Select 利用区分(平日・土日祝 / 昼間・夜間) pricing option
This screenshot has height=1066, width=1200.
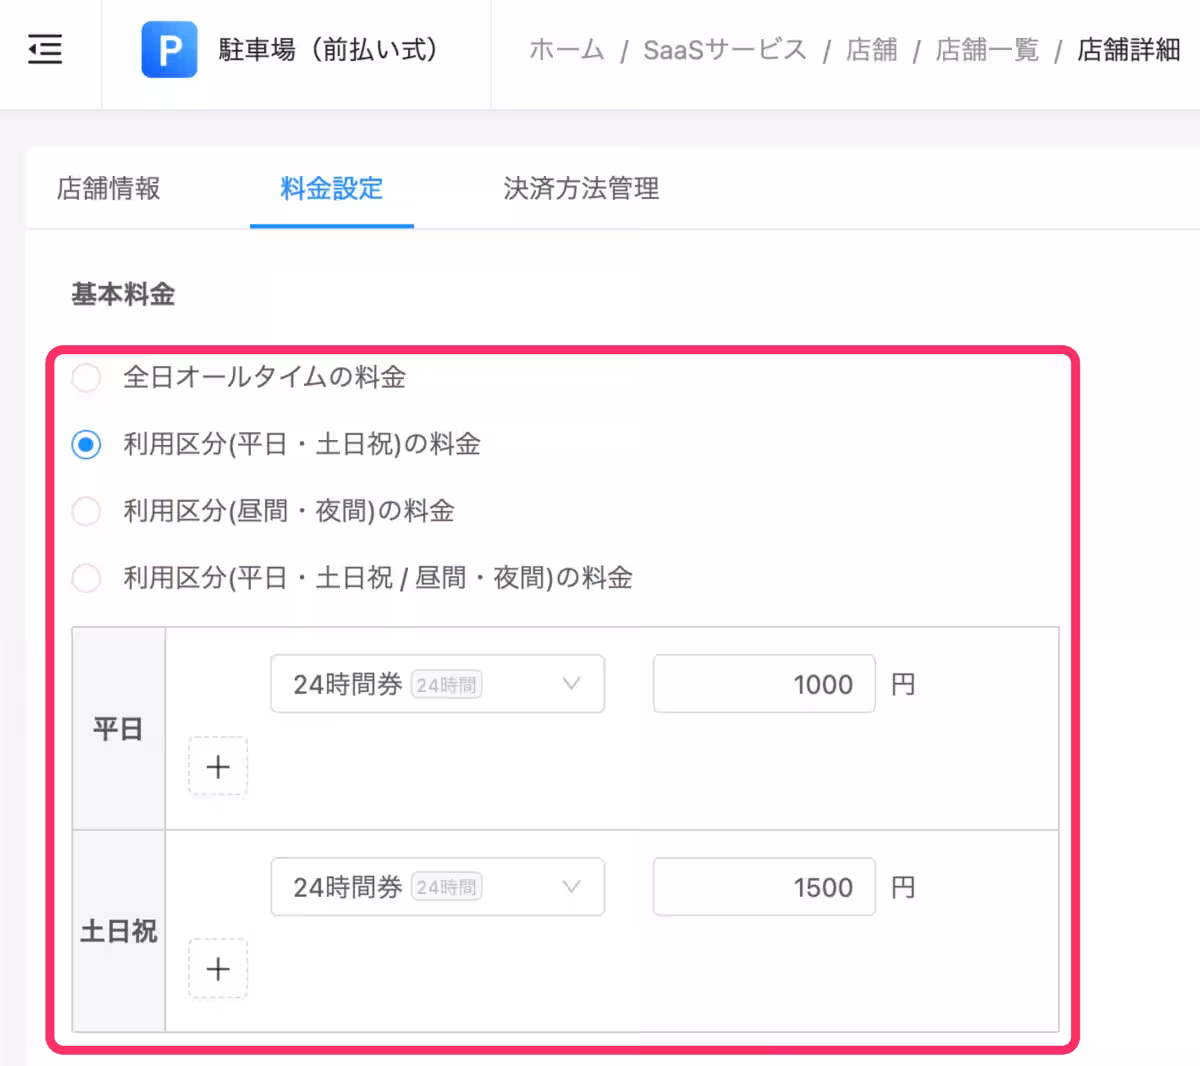[x=86, y=578]
